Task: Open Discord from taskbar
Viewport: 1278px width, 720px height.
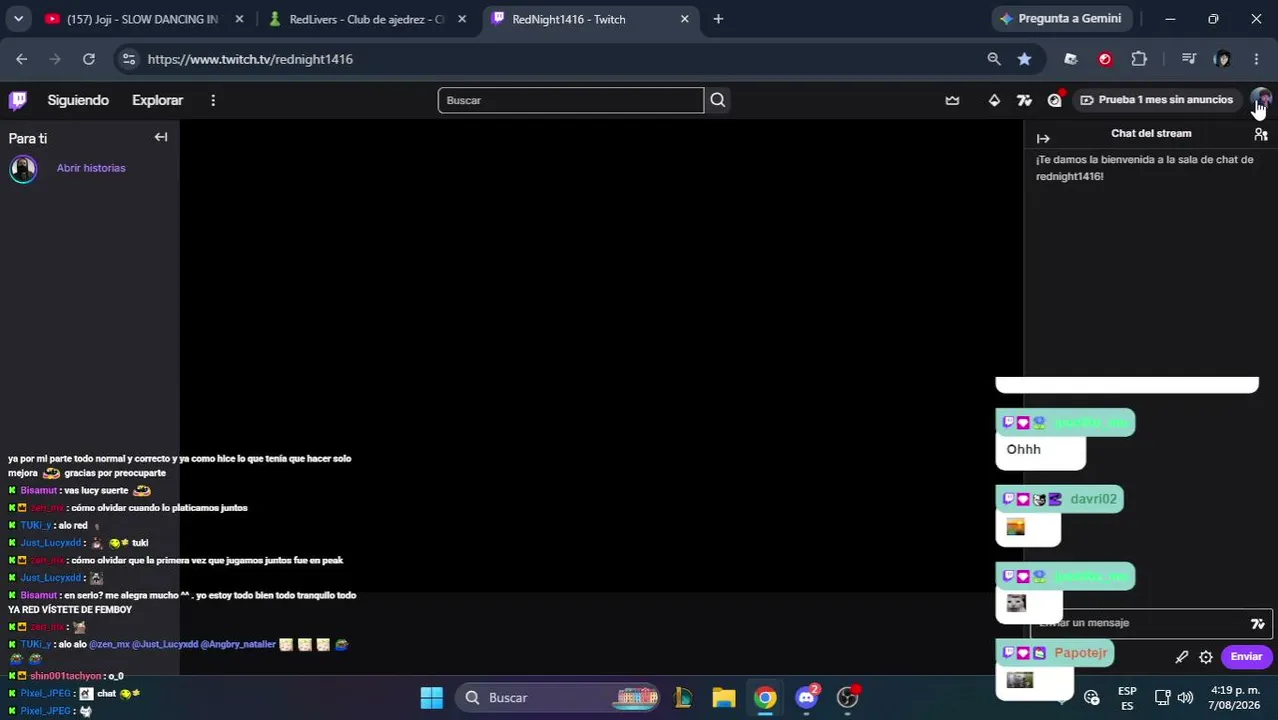Action: (x=806, y=698)
